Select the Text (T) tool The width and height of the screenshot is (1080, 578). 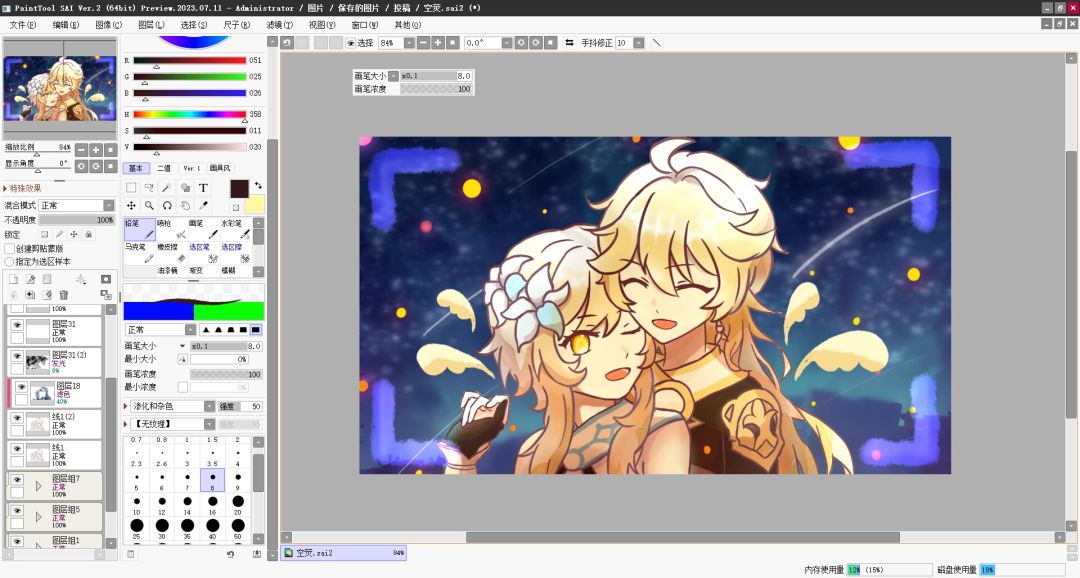point(203,187)
